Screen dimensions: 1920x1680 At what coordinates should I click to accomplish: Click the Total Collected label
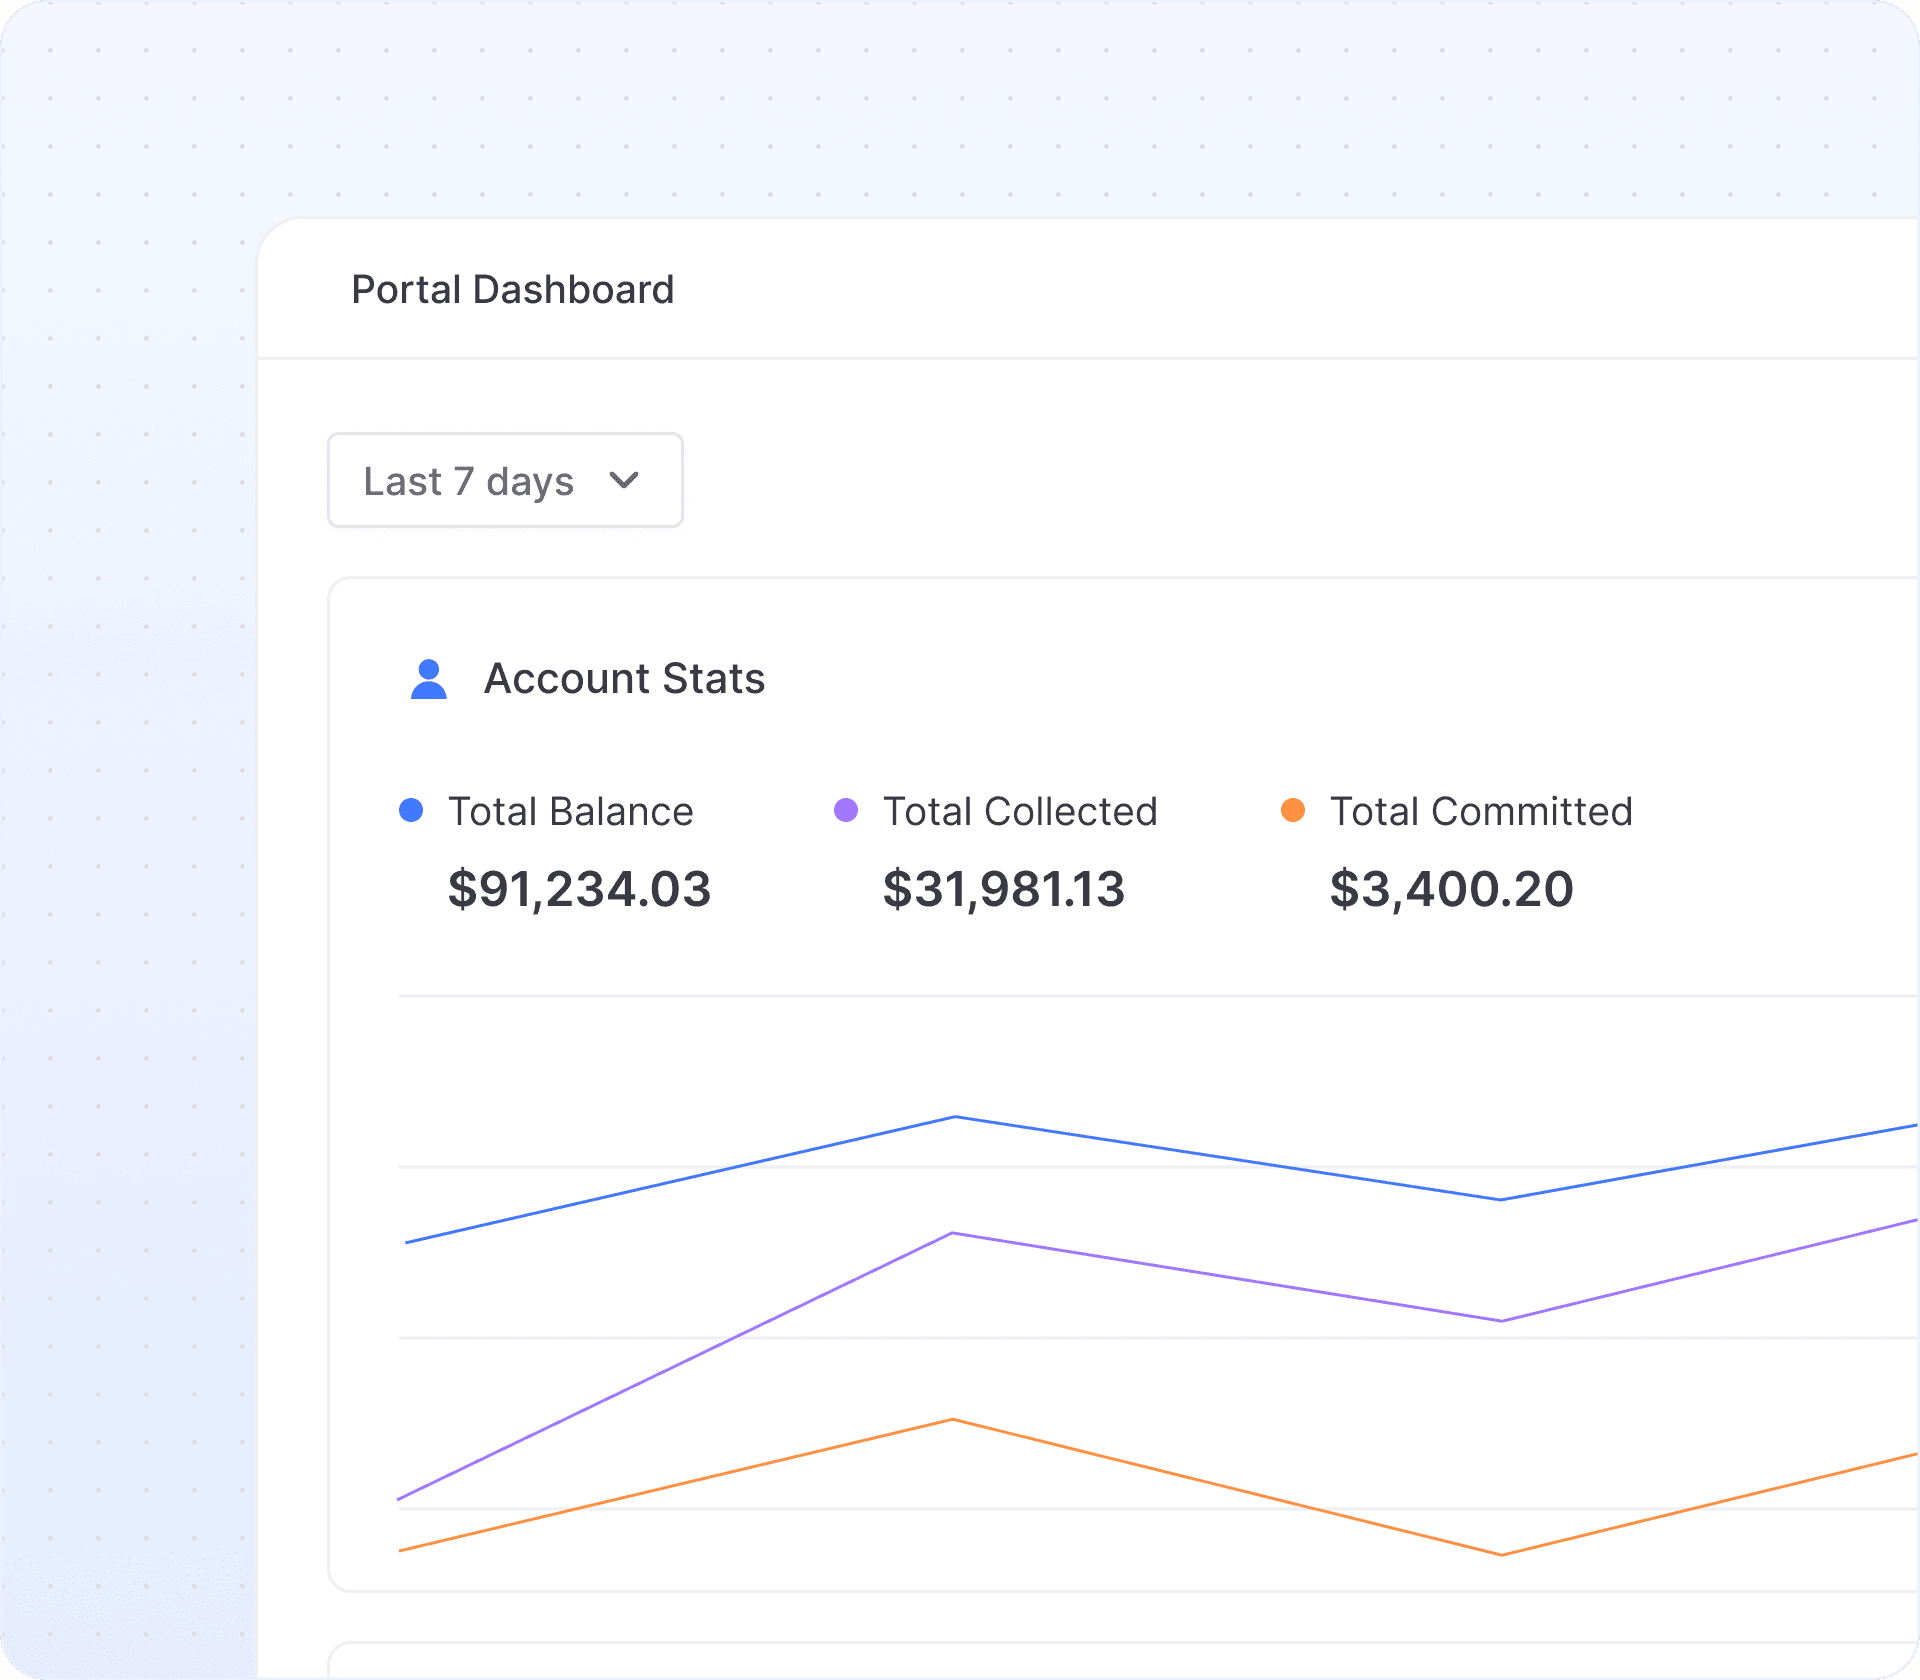pyautogui.click(x=1020, y=811)
